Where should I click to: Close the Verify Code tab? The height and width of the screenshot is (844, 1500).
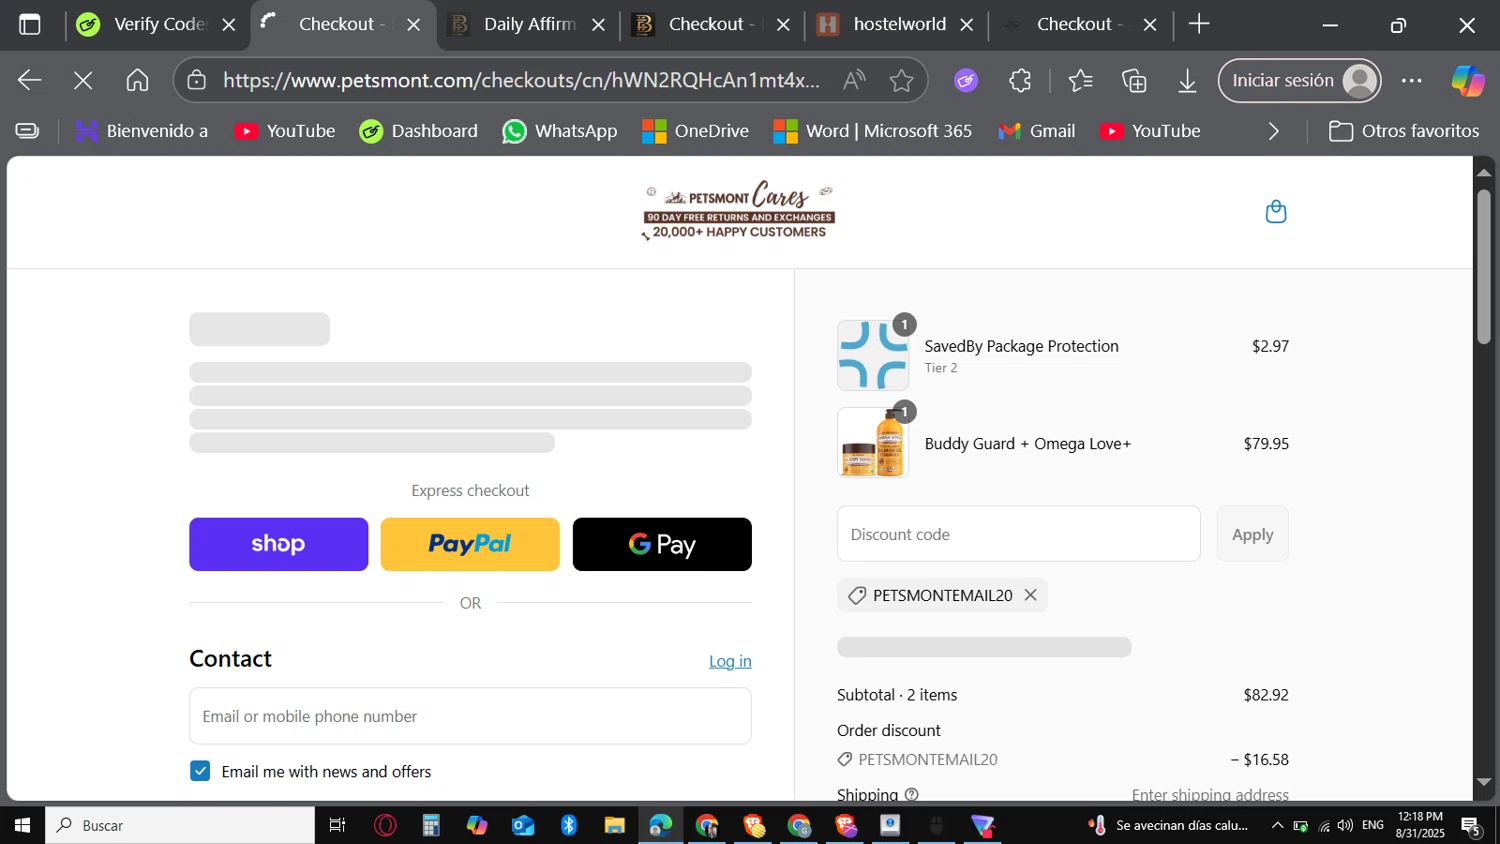pos(229,25)
